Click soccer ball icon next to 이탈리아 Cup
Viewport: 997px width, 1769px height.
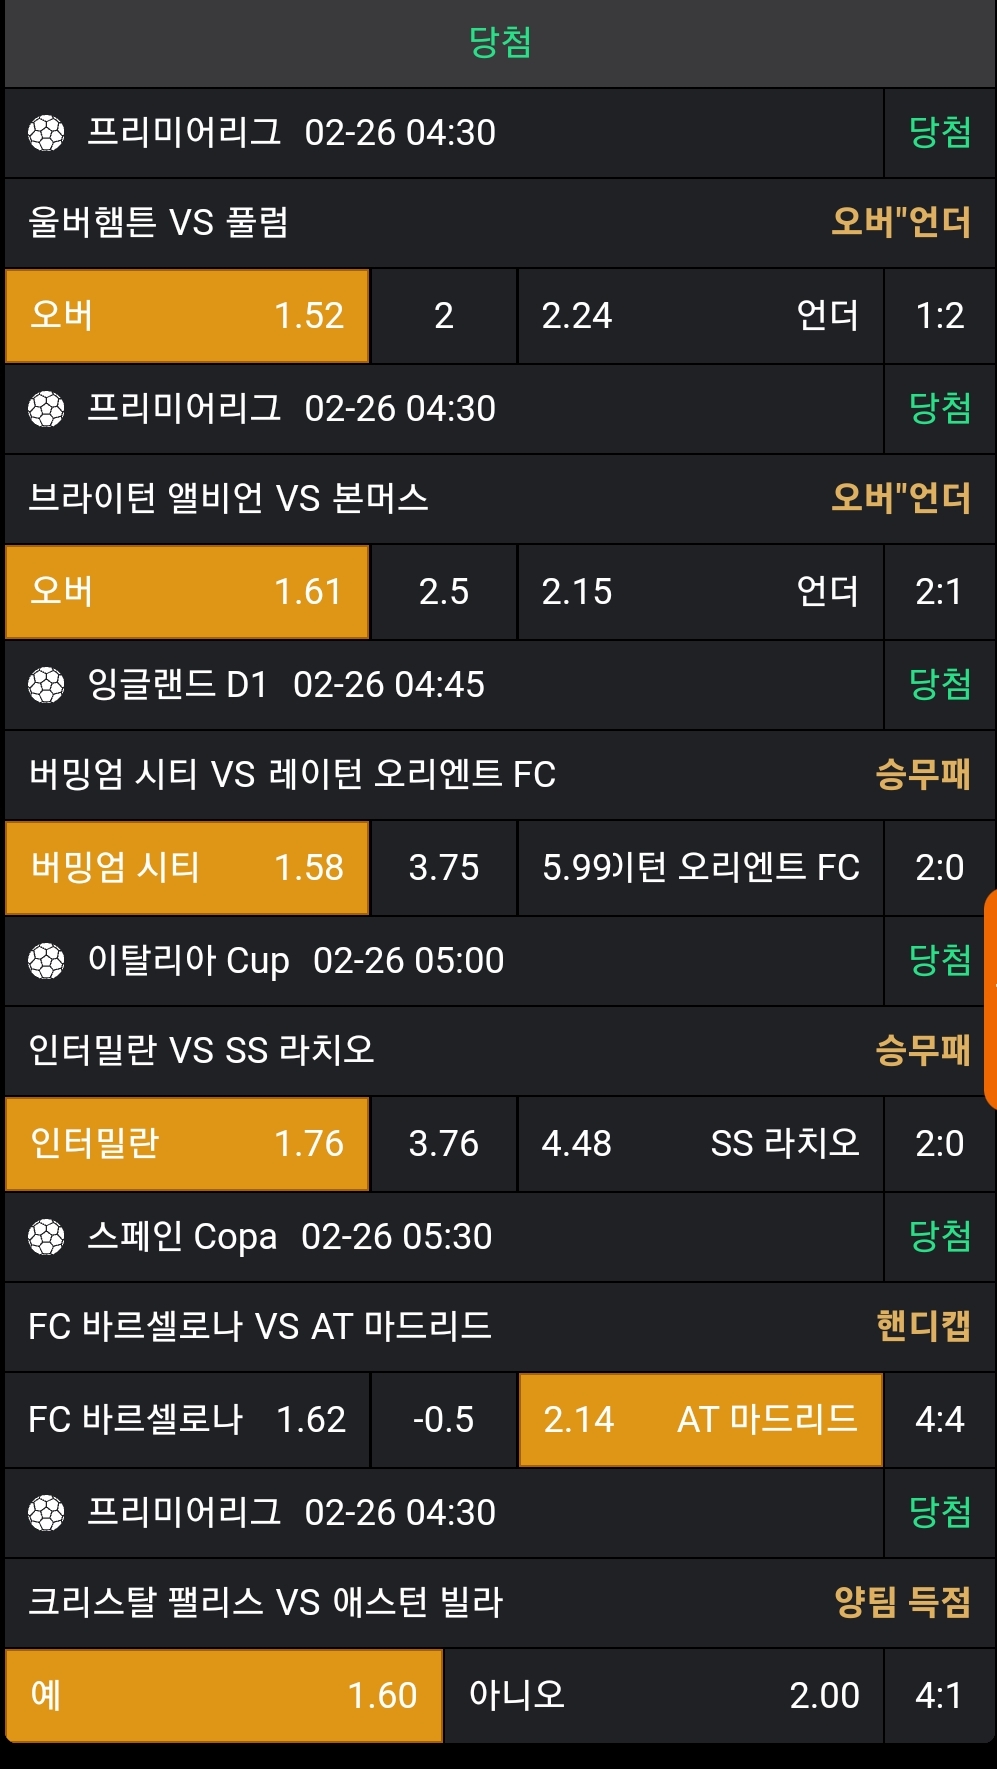(46, 961)
